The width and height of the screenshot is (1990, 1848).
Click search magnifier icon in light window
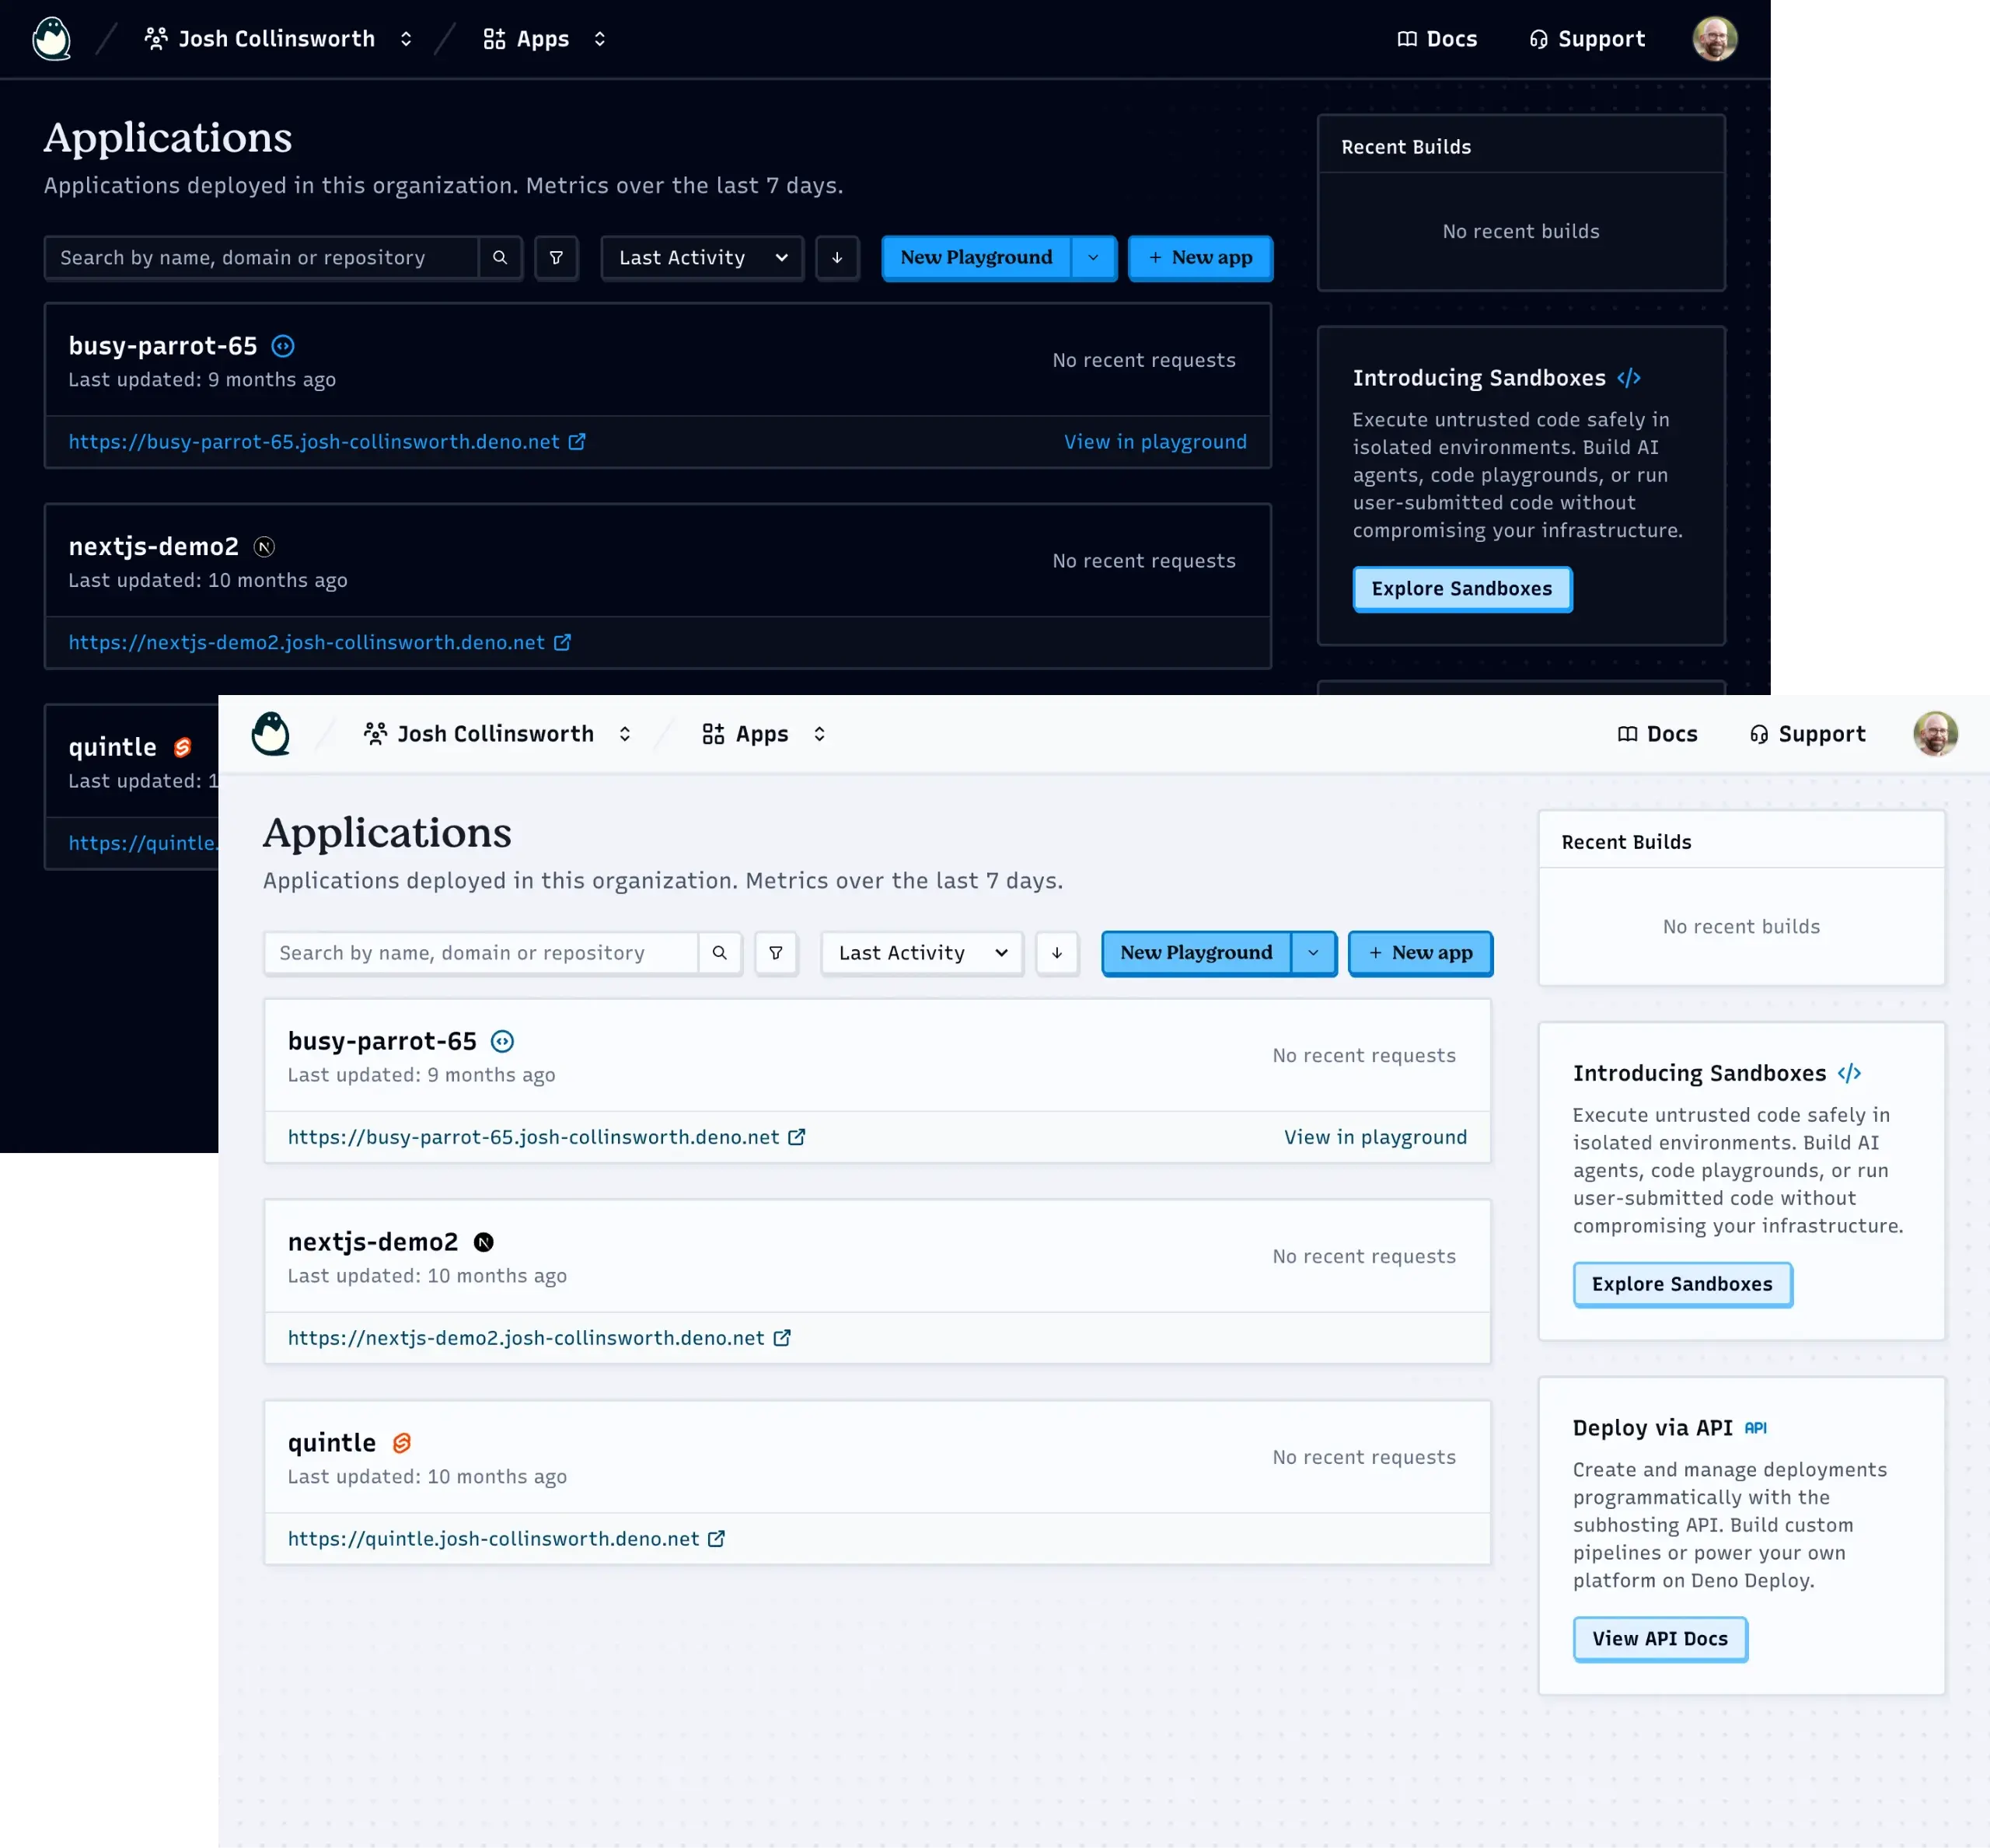[720, 953]
